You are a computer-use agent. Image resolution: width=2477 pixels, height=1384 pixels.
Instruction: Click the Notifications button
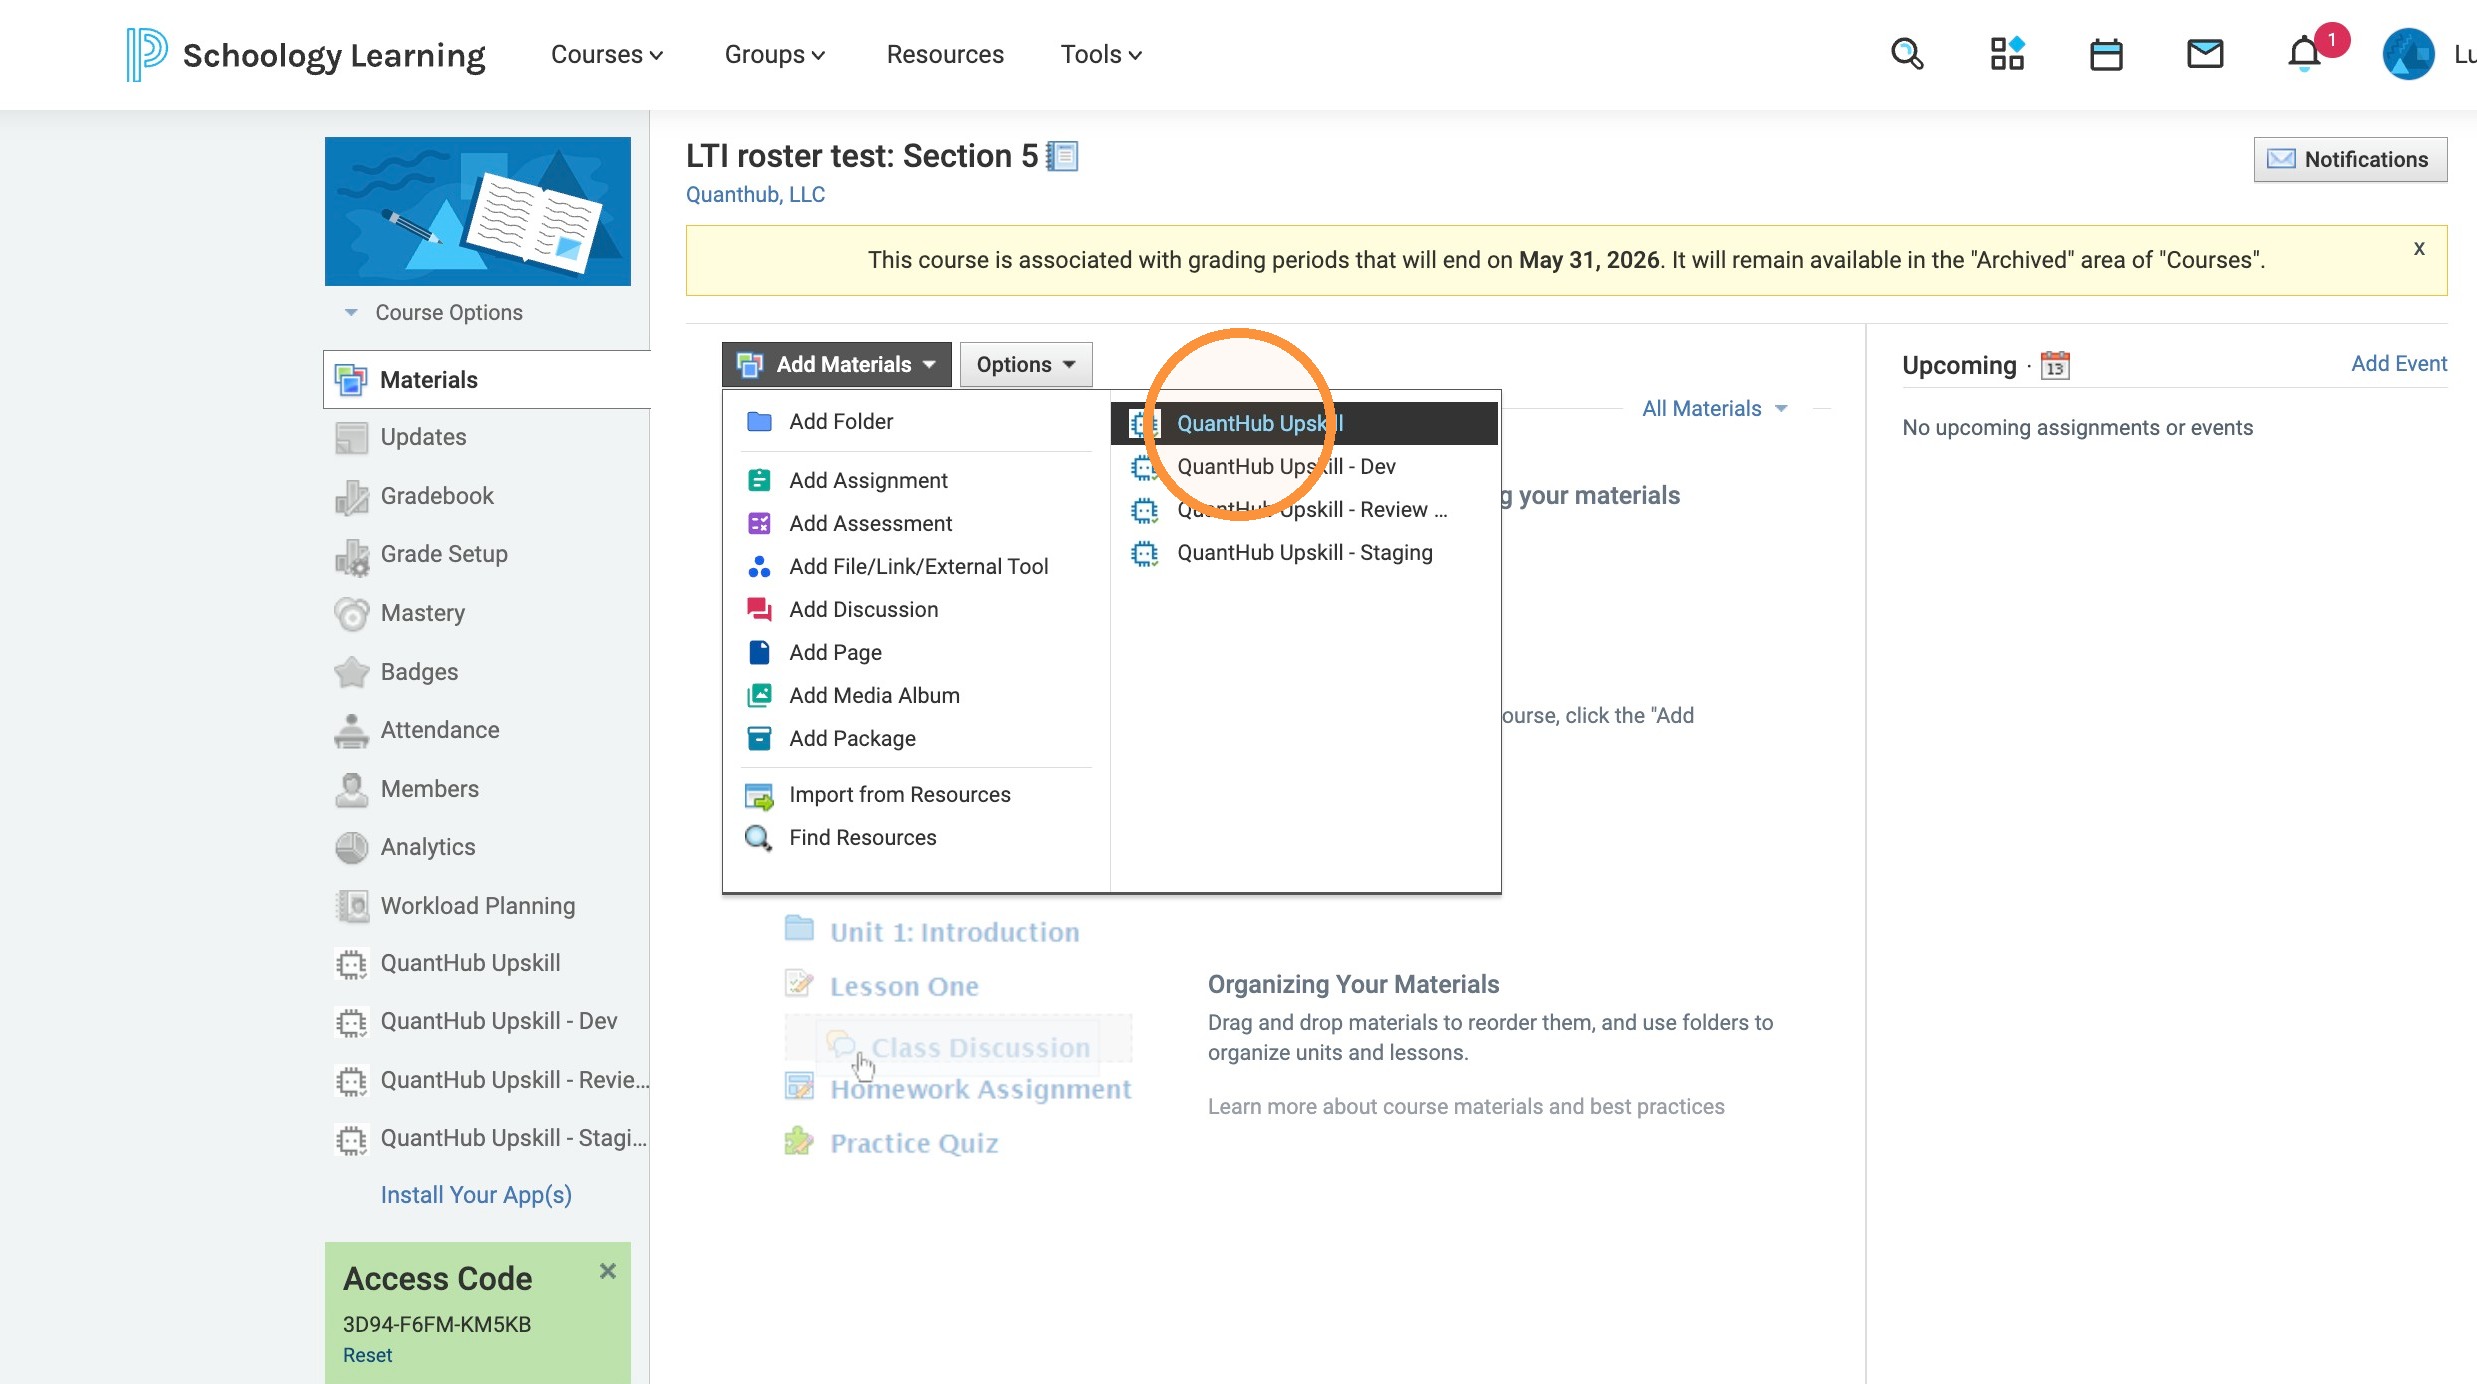[2350, 159]
